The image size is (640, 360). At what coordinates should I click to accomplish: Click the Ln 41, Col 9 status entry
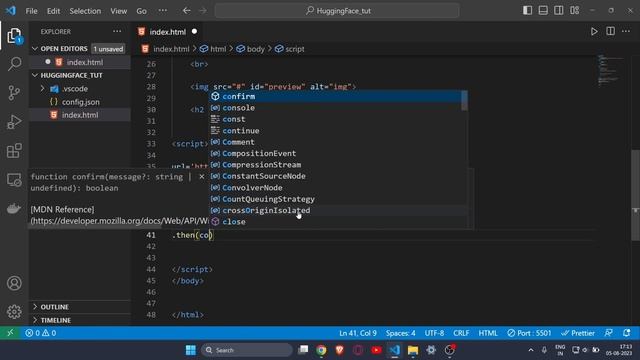(358, 333)
